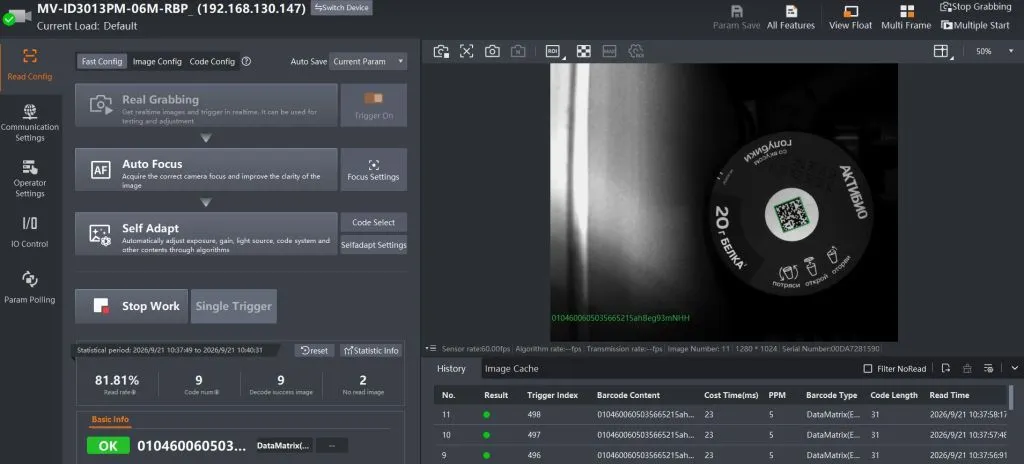
Task: Click Multiple Start at top right
Action: pos(976,25)
